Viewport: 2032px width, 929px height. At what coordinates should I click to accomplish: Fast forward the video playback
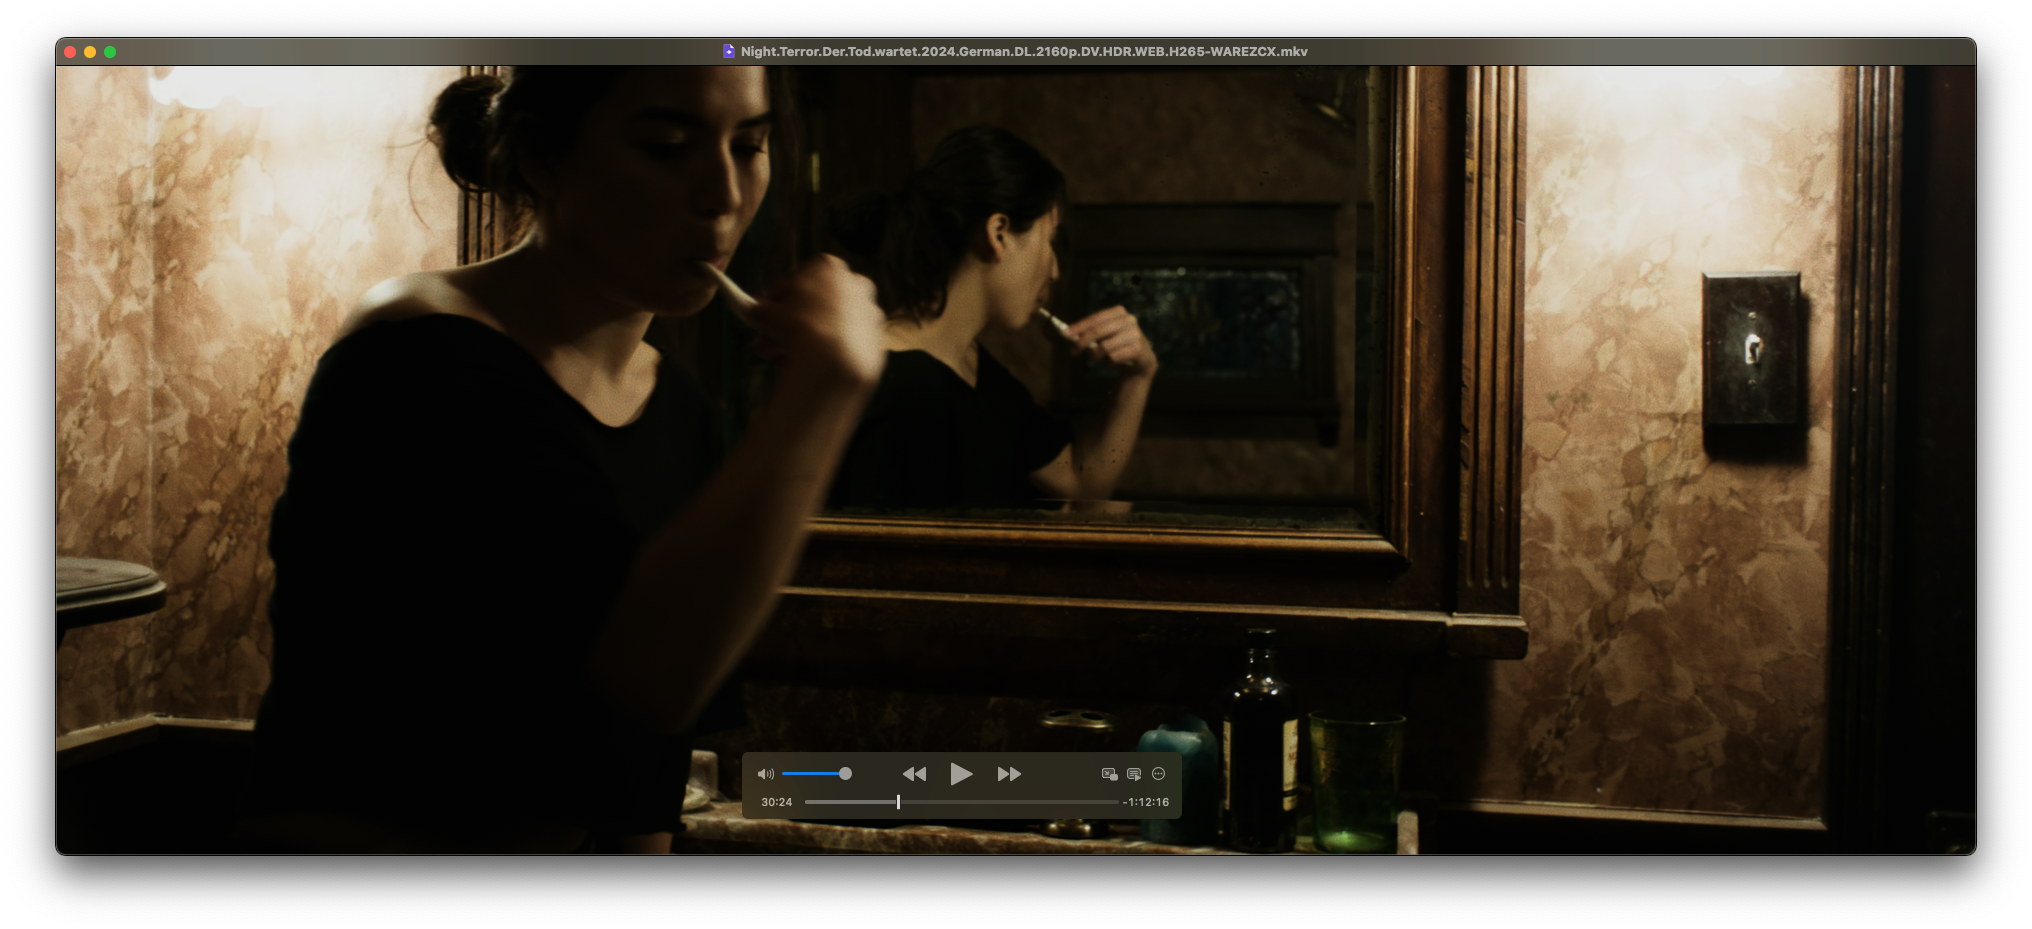point(1009,774)
